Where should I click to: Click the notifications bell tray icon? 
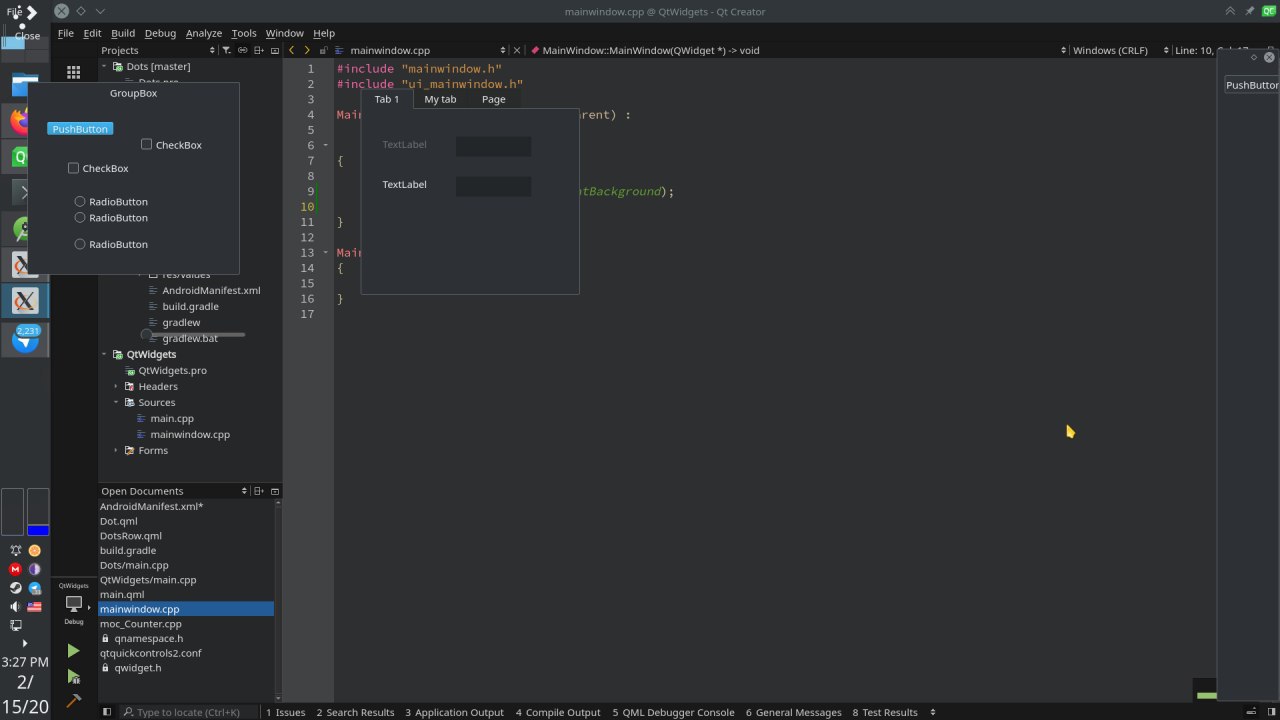point(15,550)
